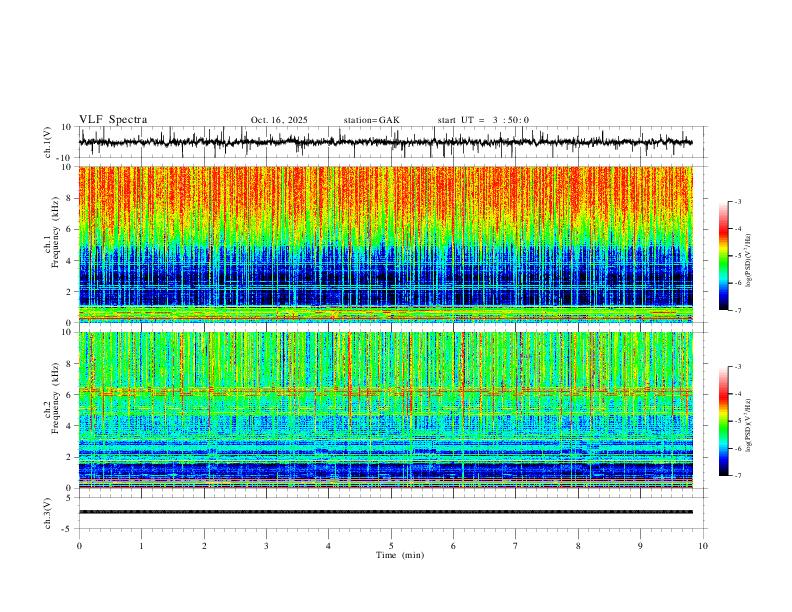792x612 pixels.
Task: Click the ch.2 colorbar log(PSD) unit label
Action: (x=749, y=426)
